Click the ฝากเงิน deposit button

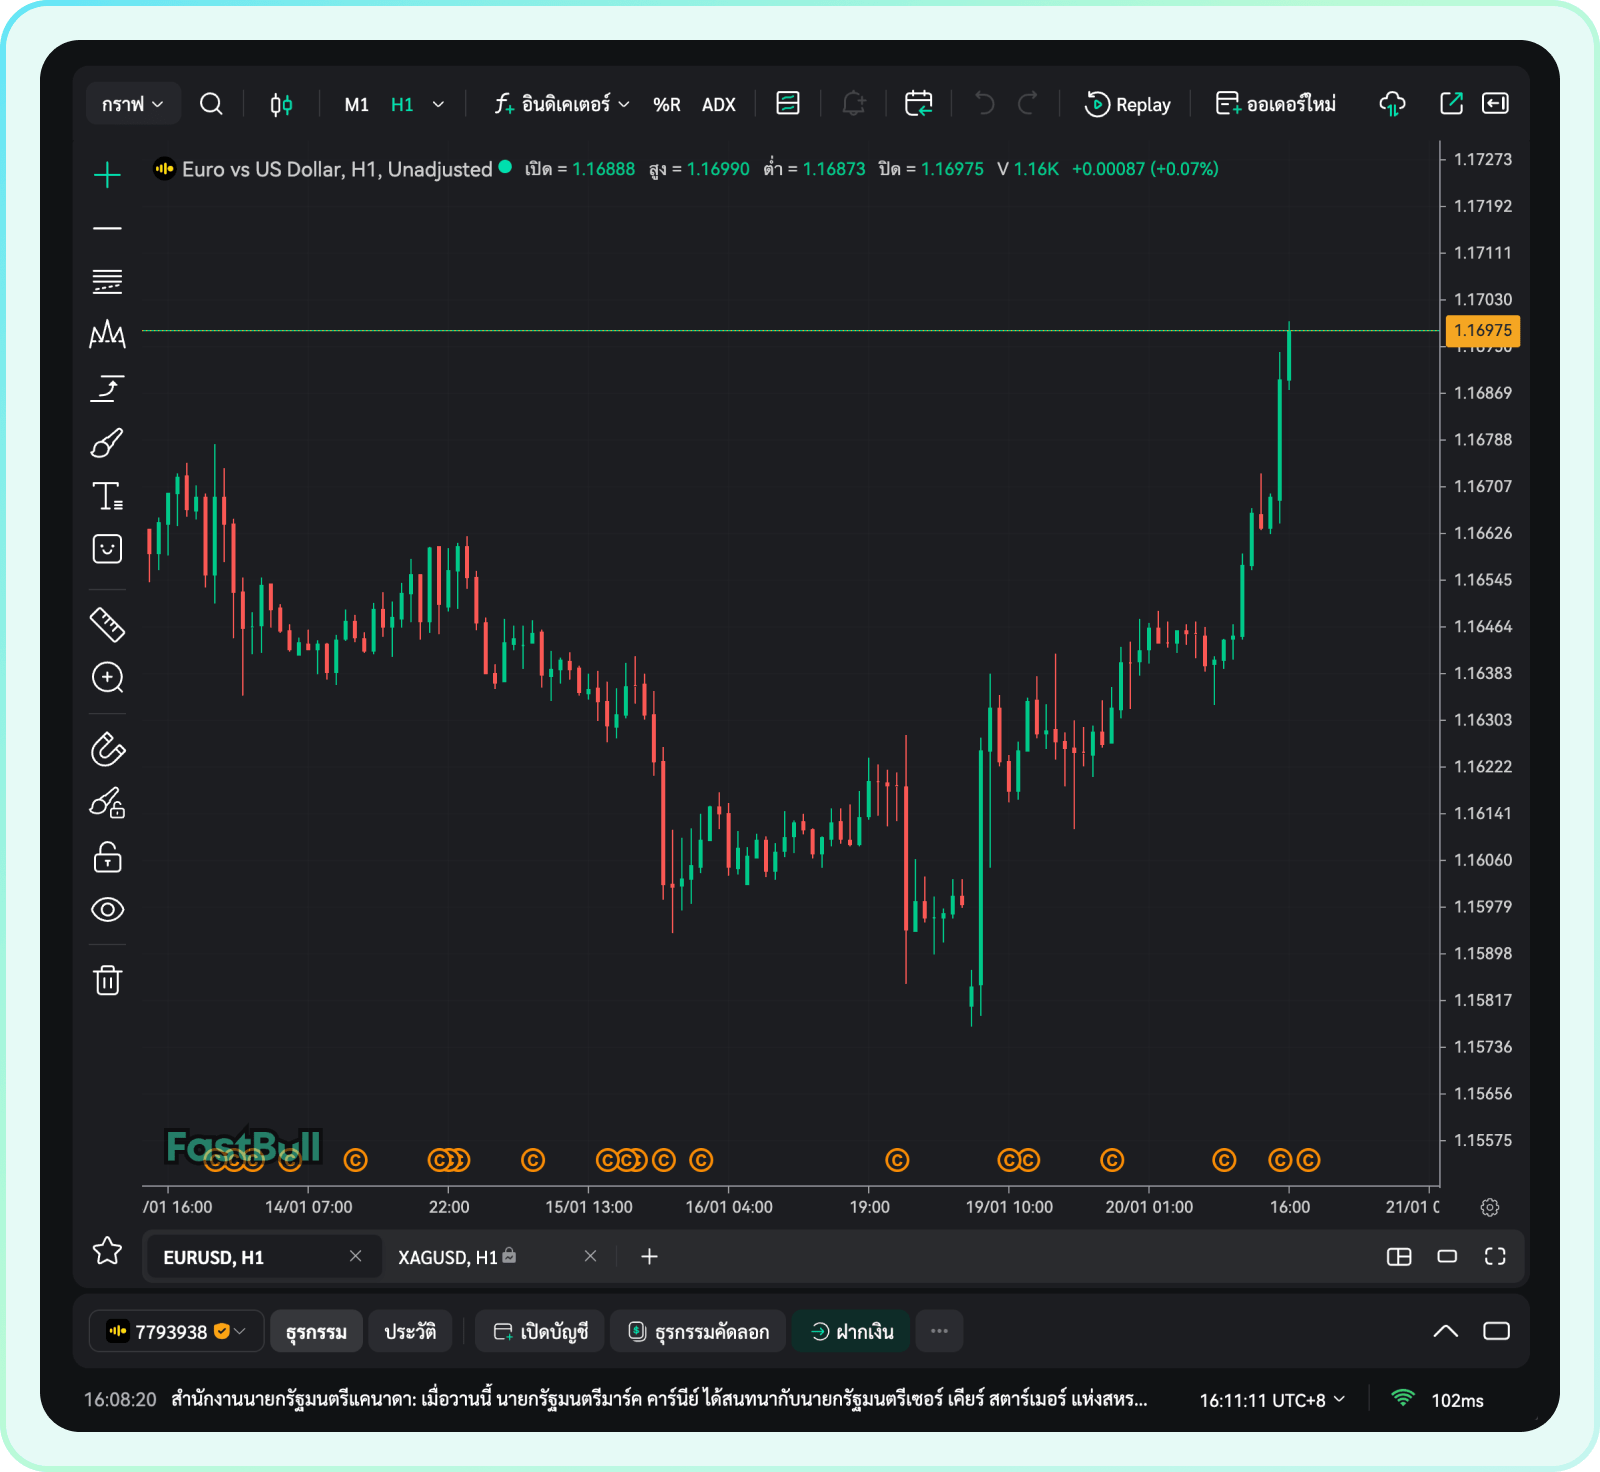tap(852, 1331)
